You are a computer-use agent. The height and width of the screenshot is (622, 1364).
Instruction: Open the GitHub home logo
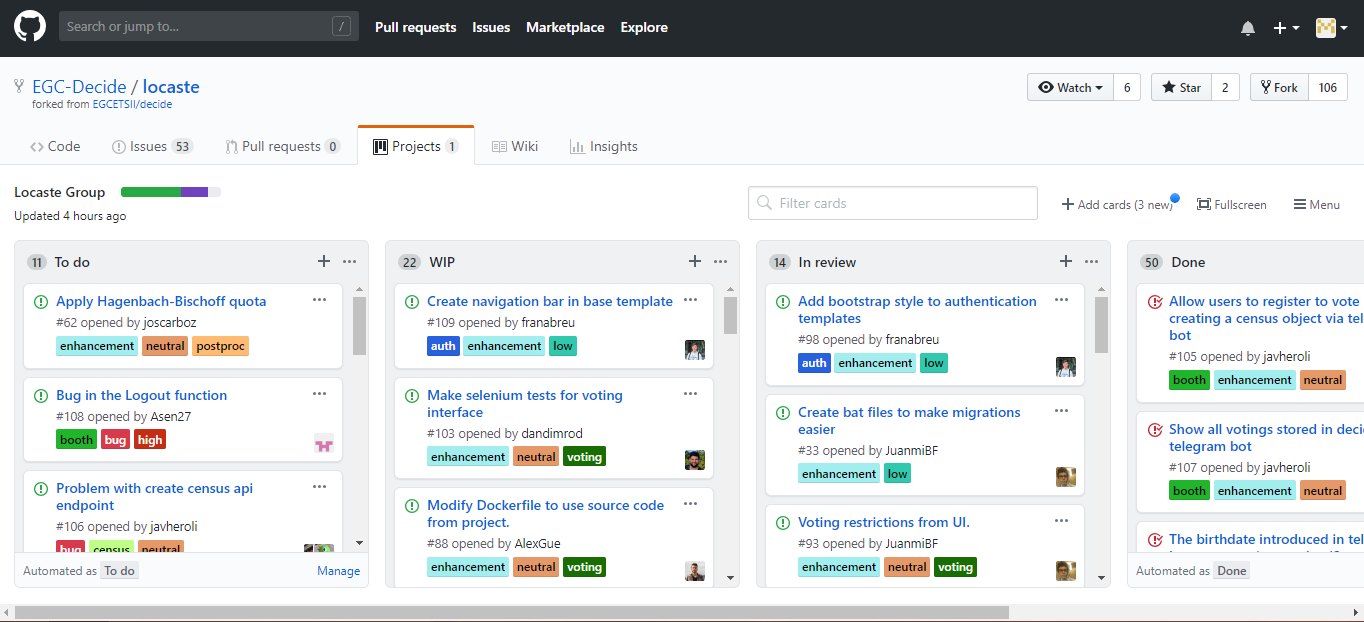click(30, 27)
